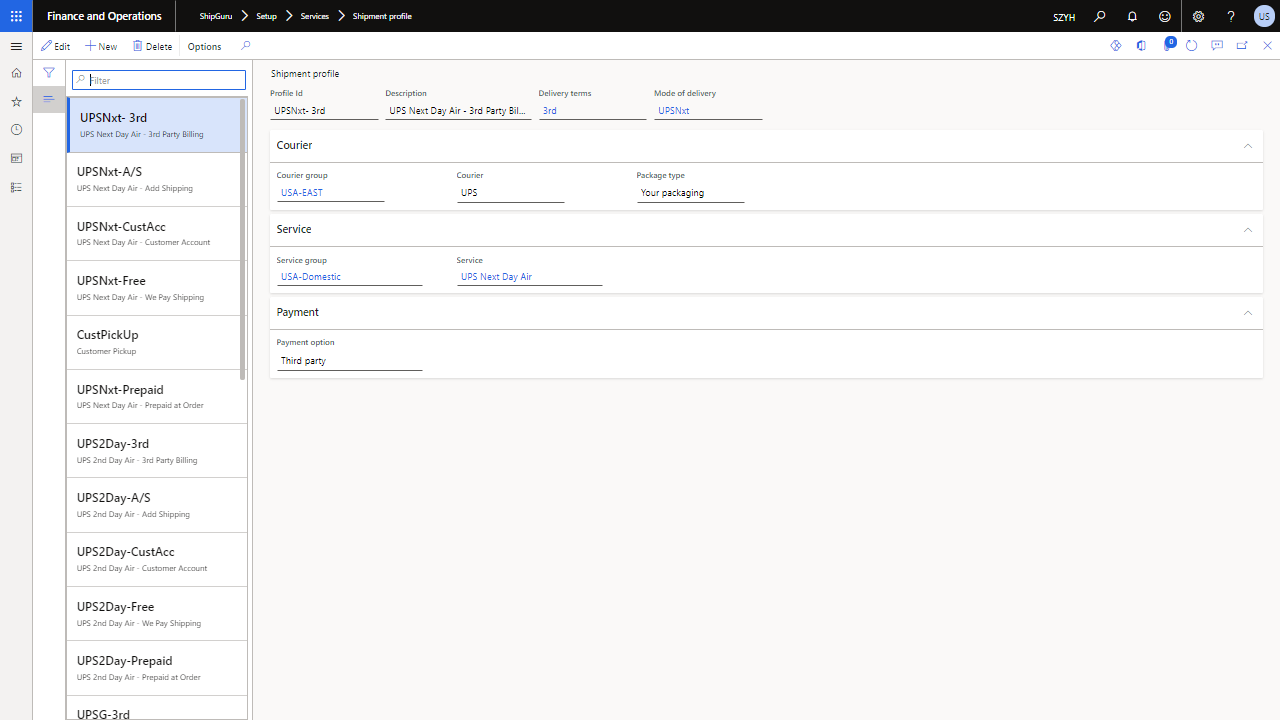
Task: Click ShipGuru in the breadcrumb
Action: 215,16
